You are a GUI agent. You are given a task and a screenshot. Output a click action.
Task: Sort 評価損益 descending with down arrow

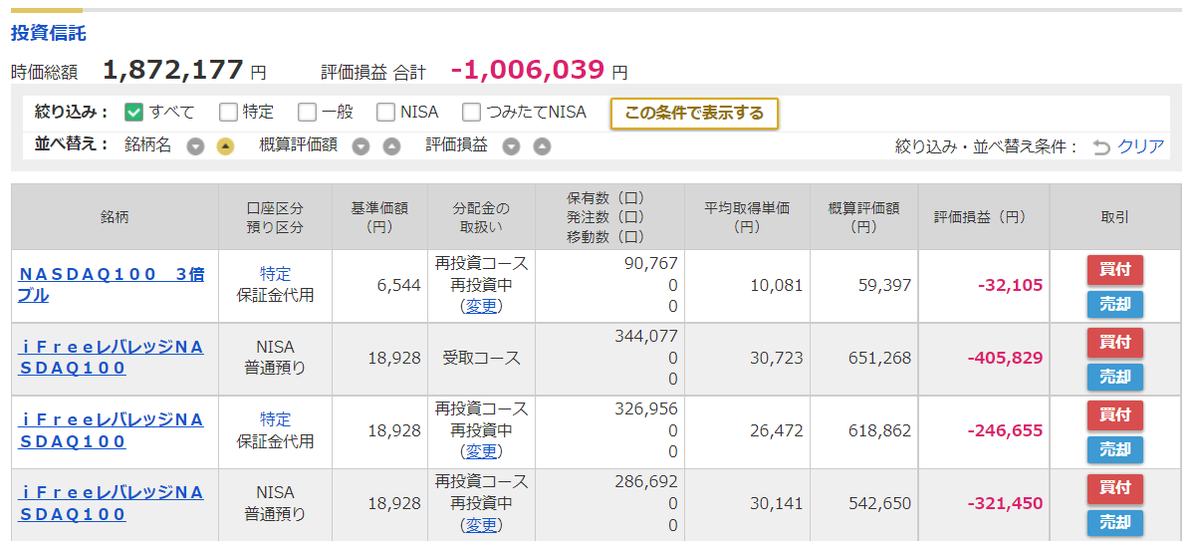click(512, 146)
